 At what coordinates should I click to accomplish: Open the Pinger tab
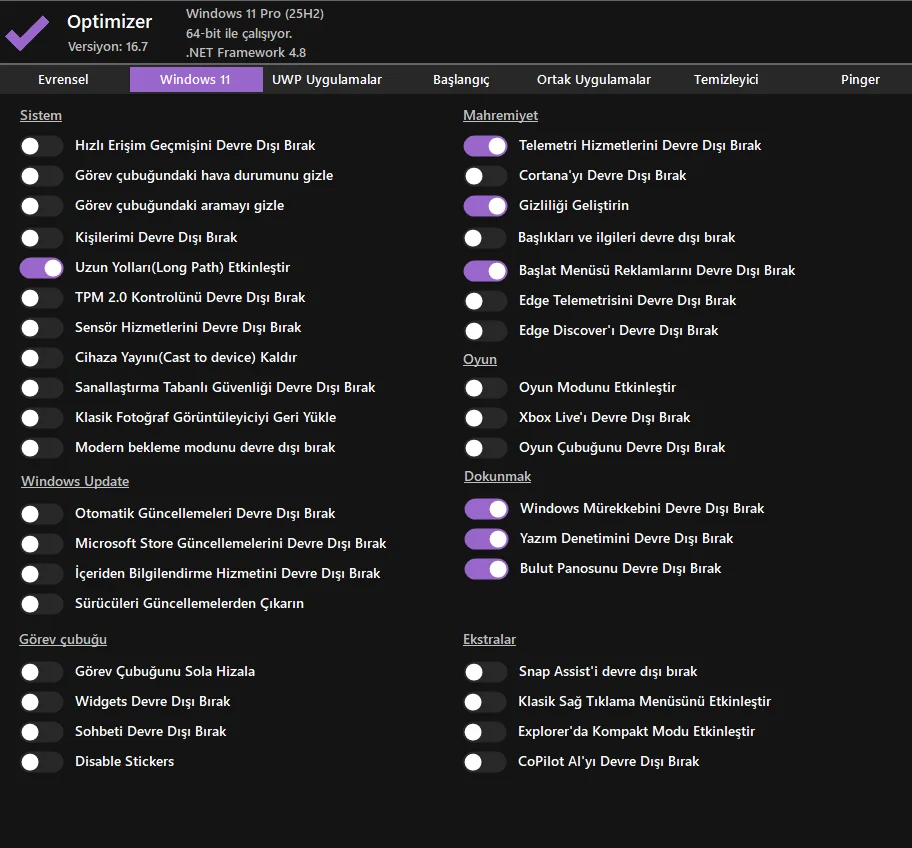click(x=860, y=80)
